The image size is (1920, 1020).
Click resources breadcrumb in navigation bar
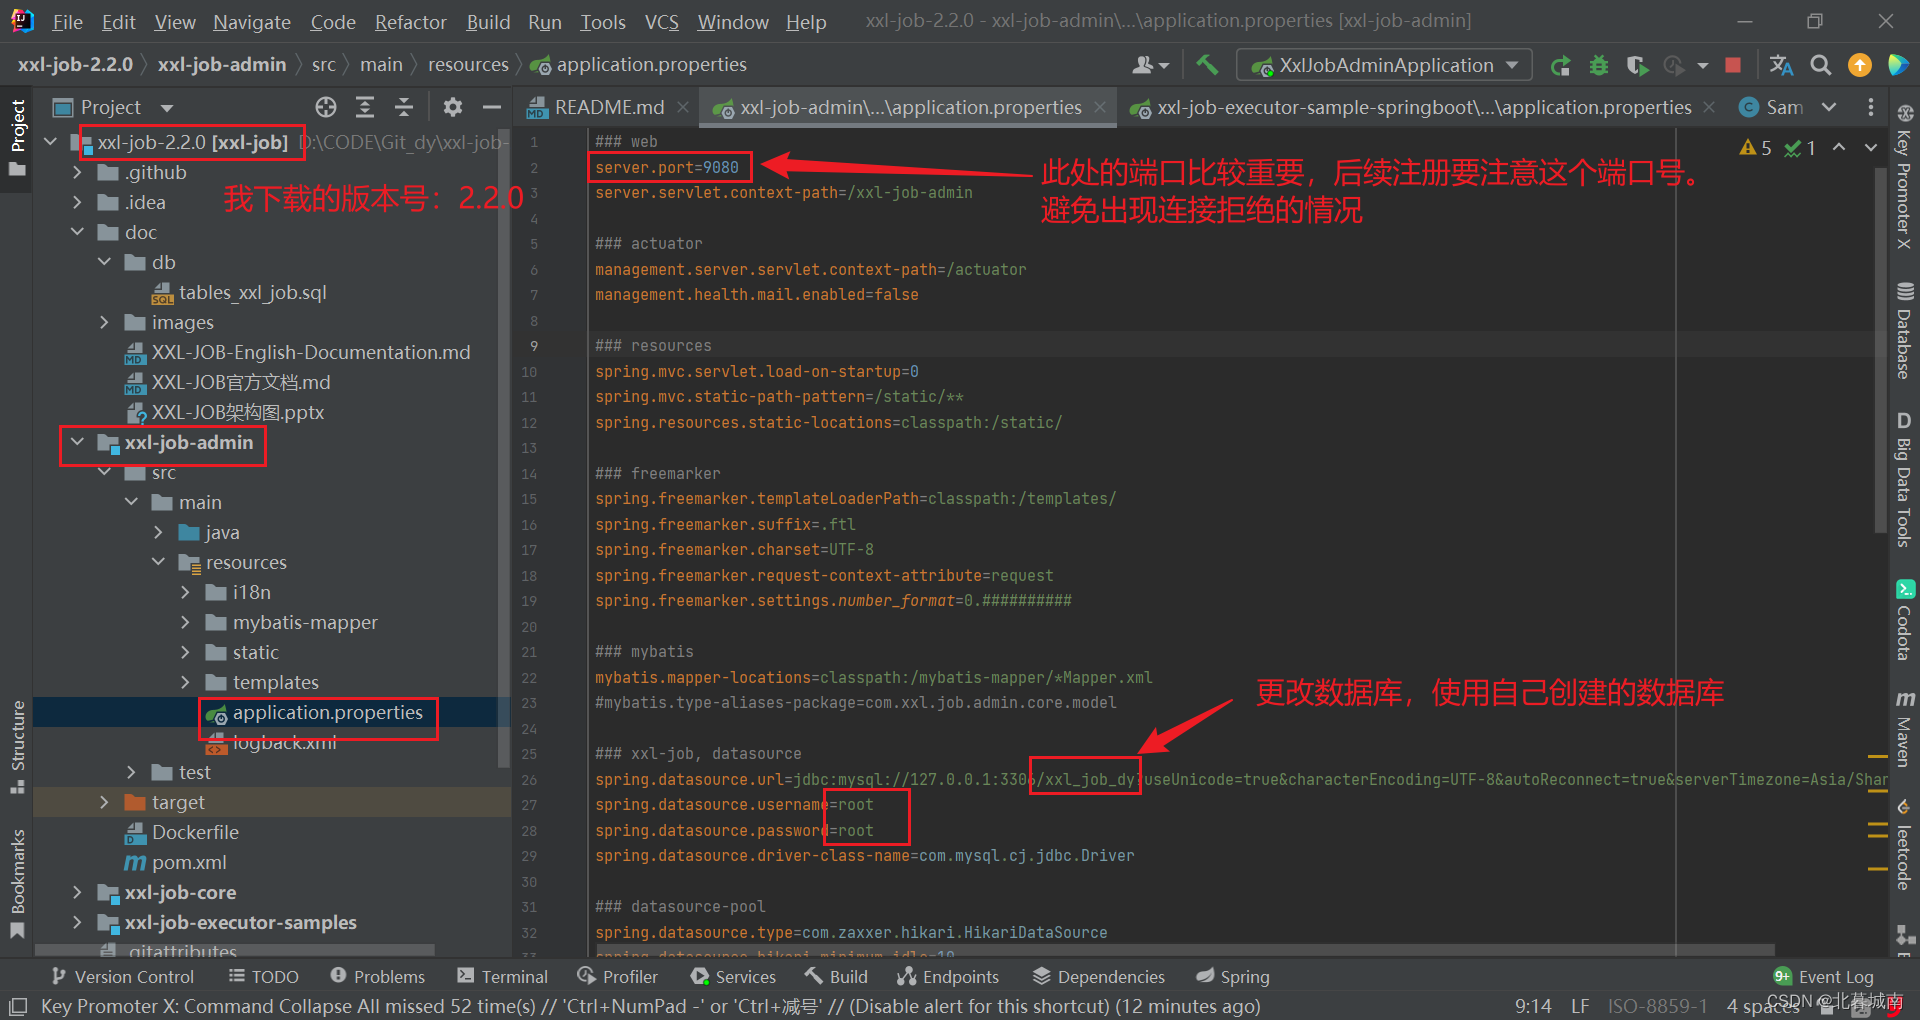468,64
